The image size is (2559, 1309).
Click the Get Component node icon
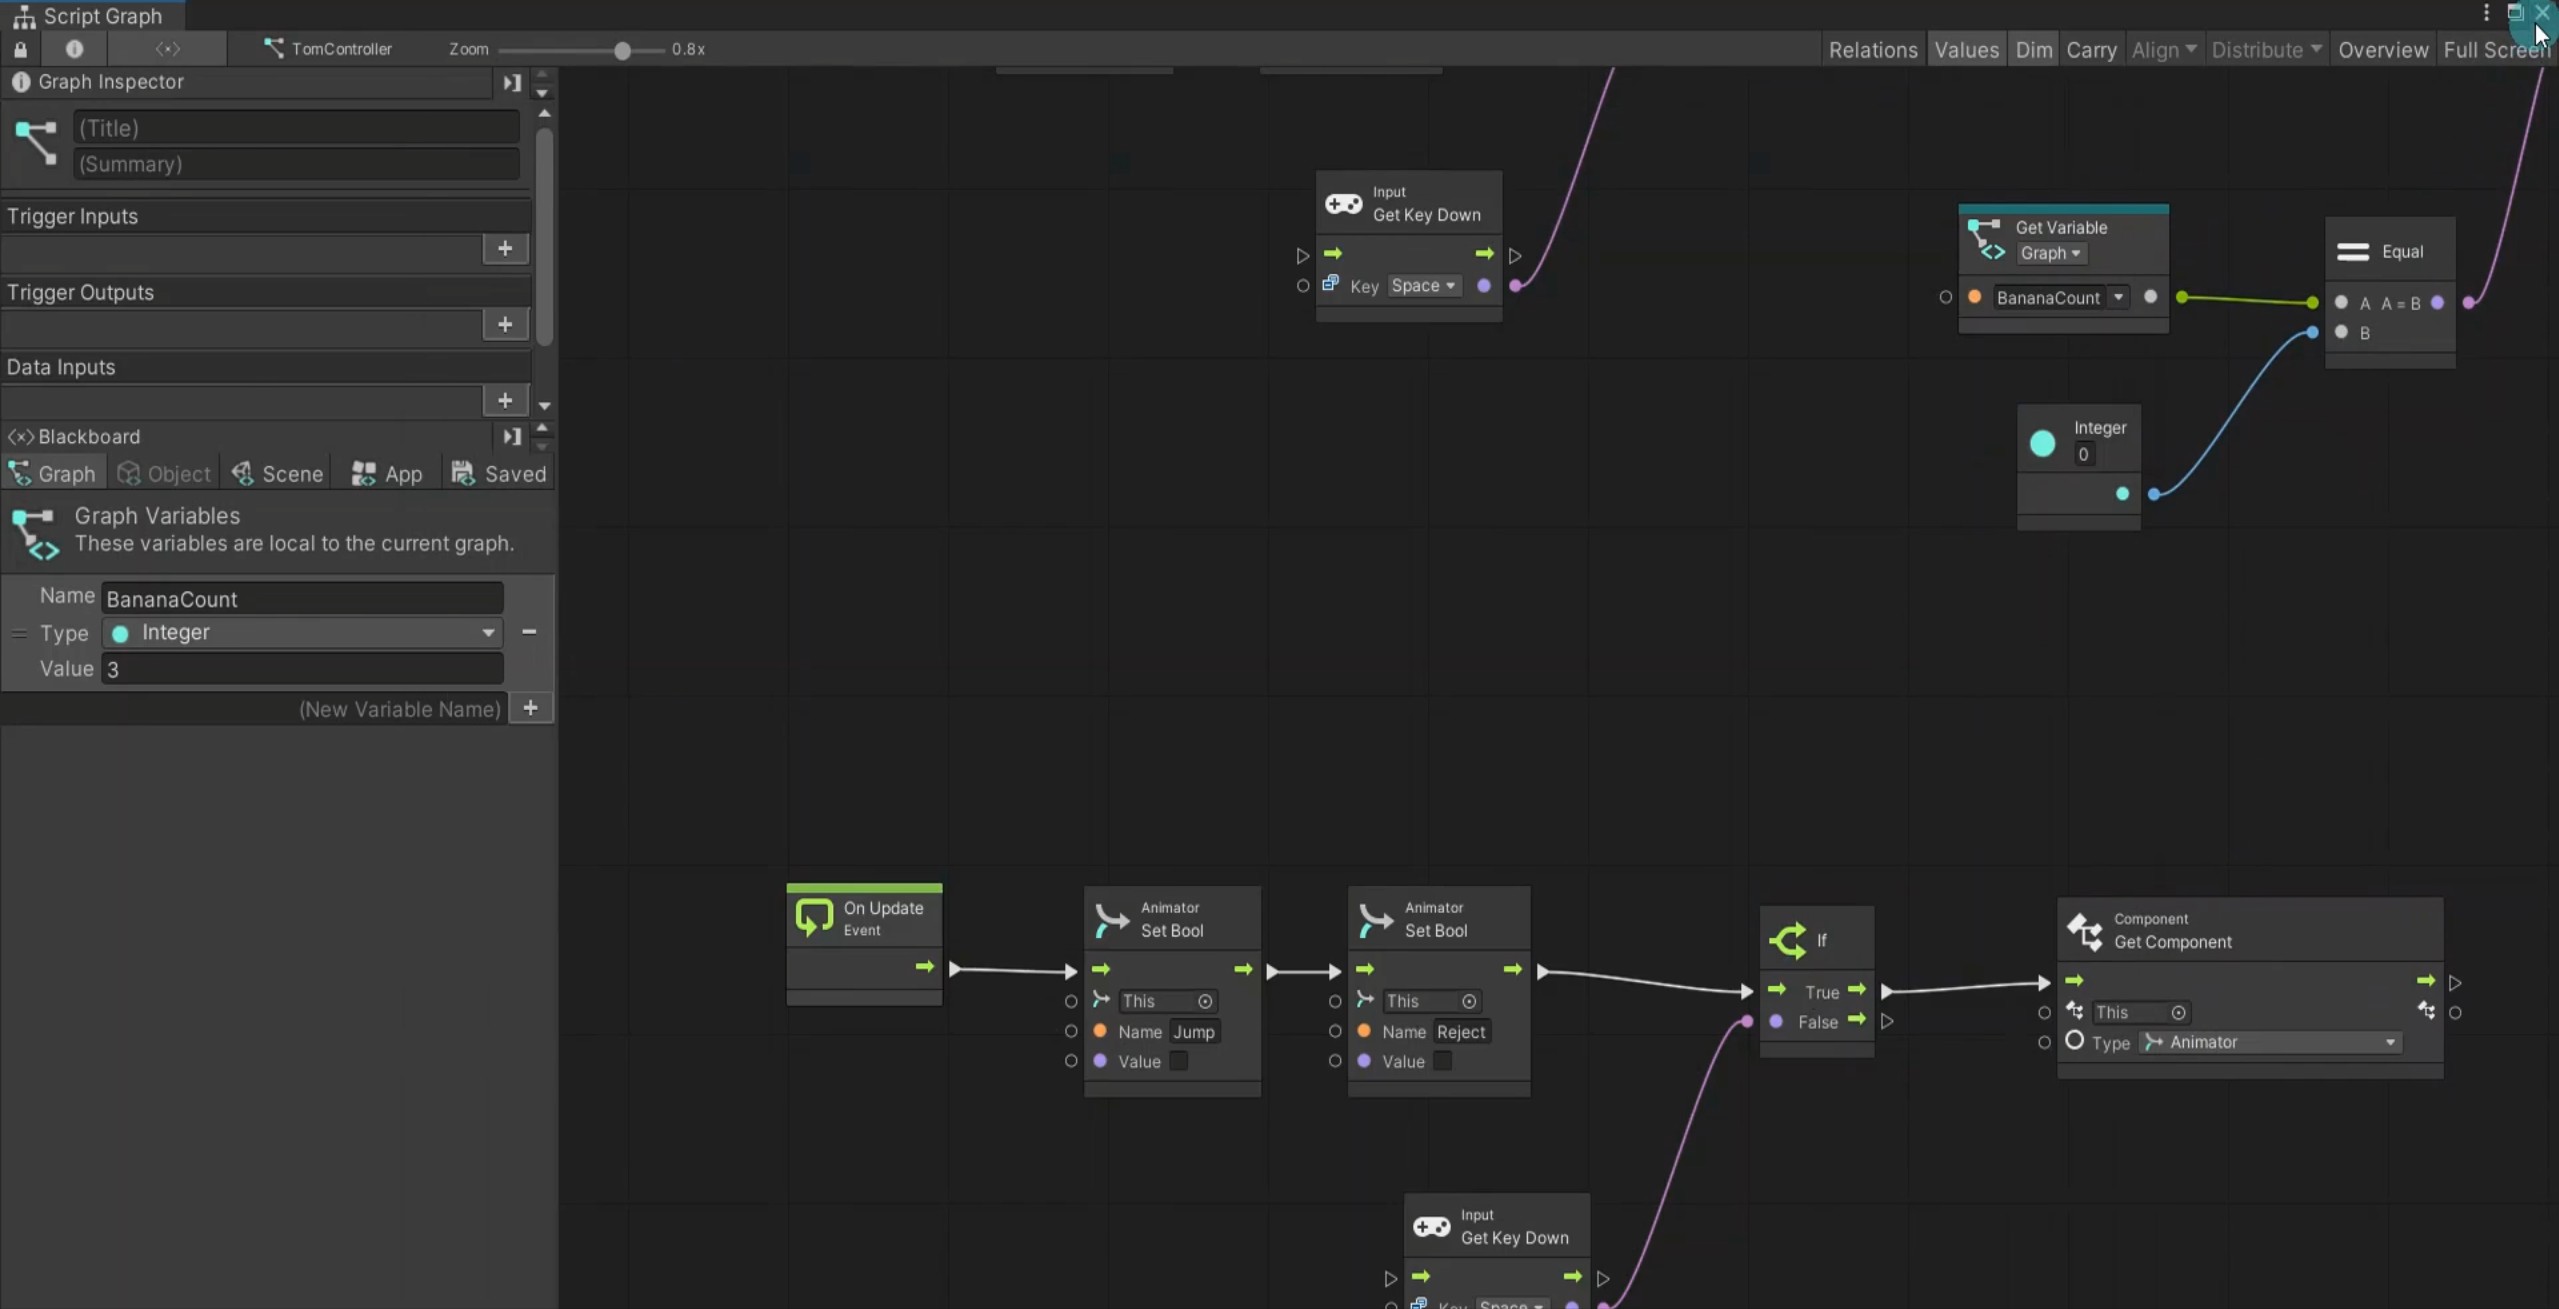[2085, 931]
